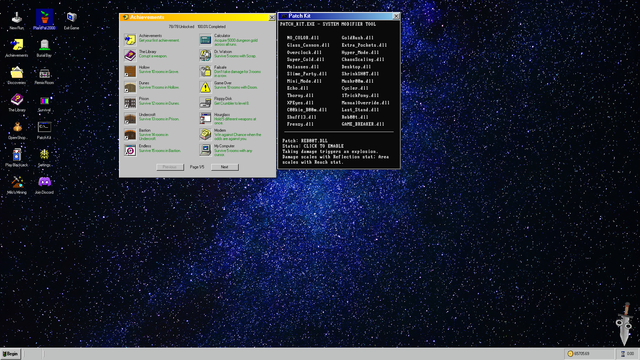Toggle the Molasses.dll patch
640x360 pixels.
pos(303,67)
